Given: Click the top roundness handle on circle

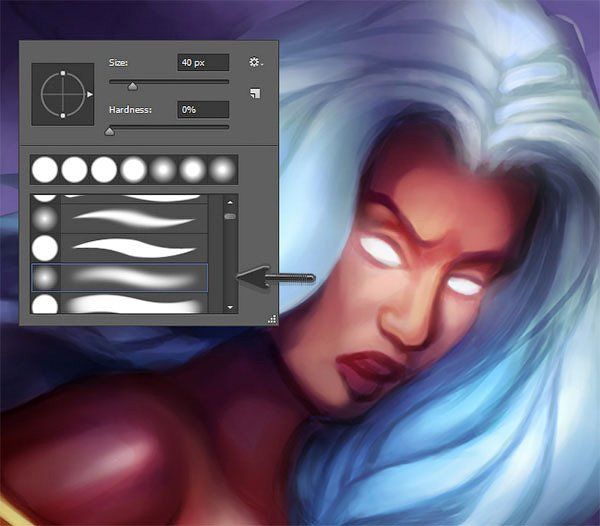Looking at the screenshot, I should (x=63, y=73).
